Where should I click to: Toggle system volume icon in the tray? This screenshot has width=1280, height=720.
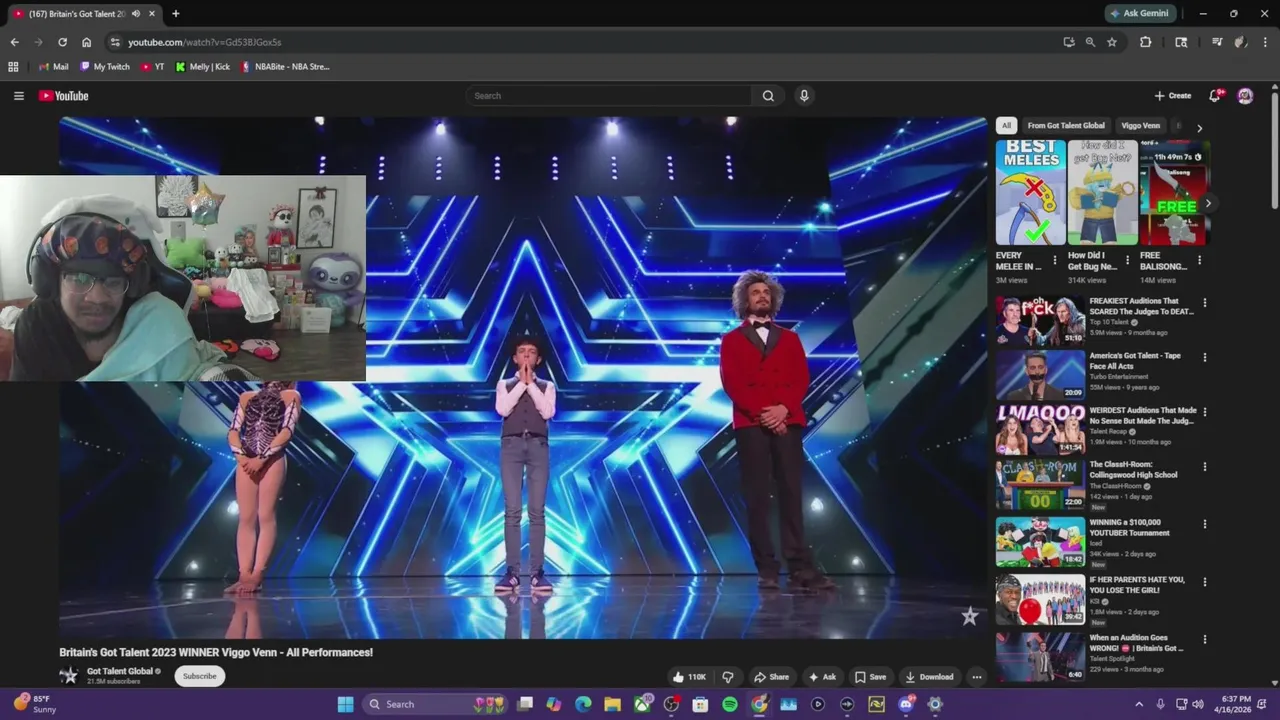pyautogui.click(x=1198, y=704)
